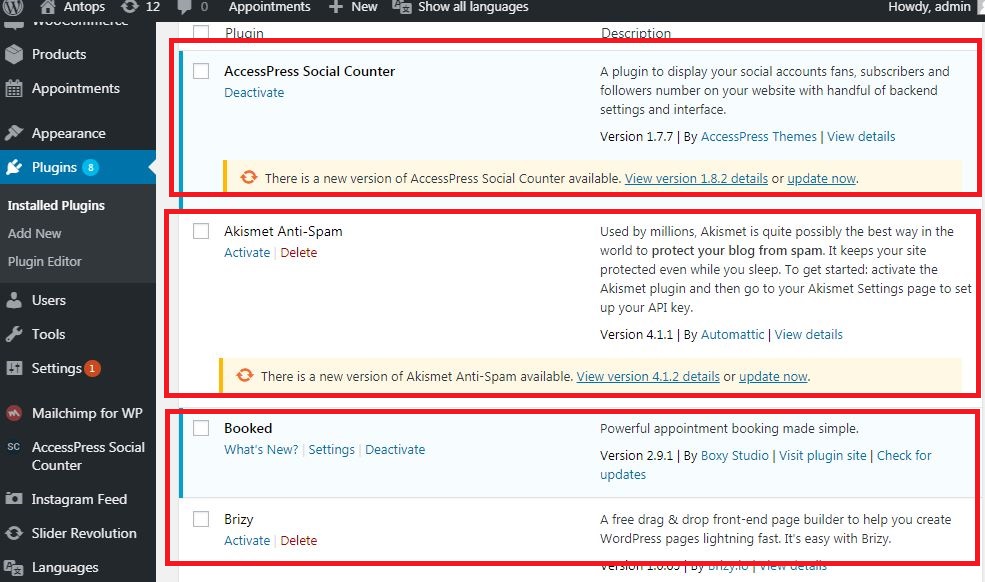Screen dimensions: 985x582
Task: Click the updates refresh icon showing 12
Action: (x=129, y=7)
